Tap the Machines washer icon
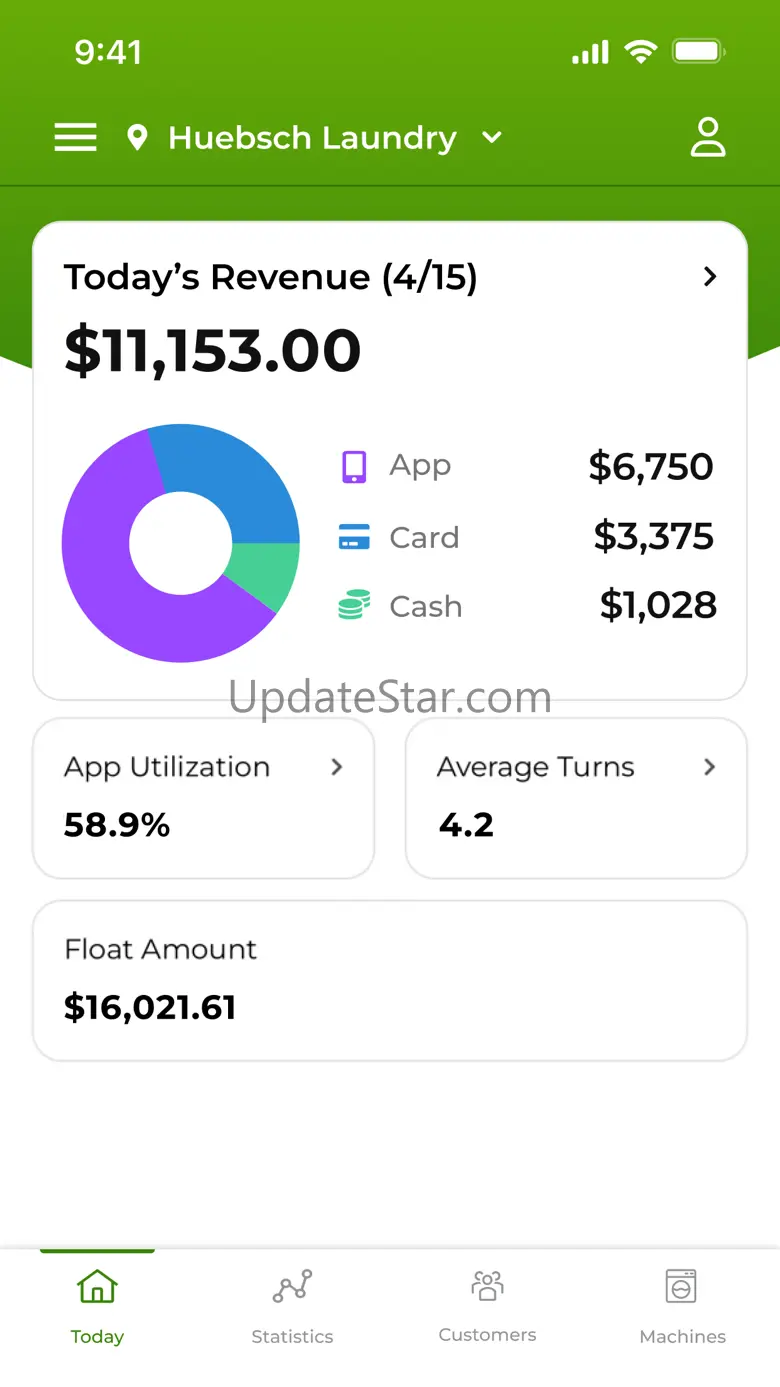This screenshot has height=1387, width=780. (681, 1286)
